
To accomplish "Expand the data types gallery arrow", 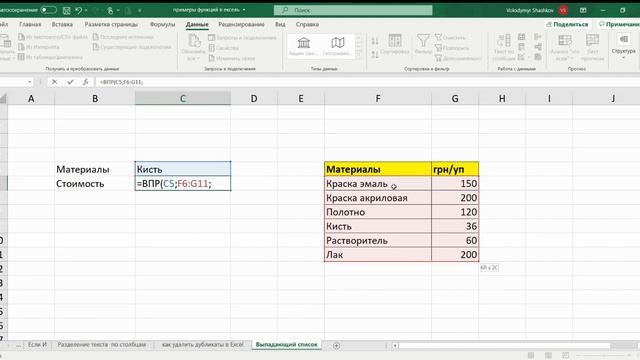I will pos(359,55).
